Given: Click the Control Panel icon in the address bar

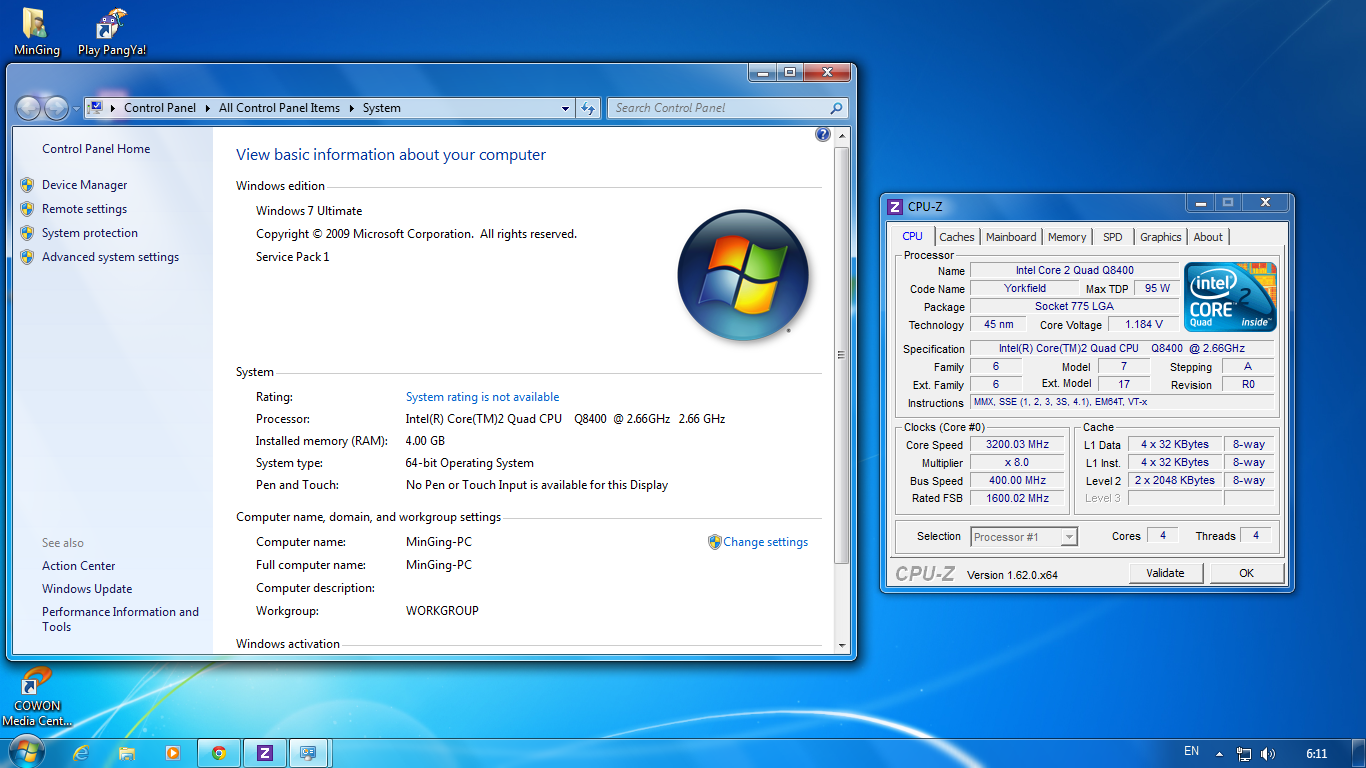Looking at the screenshot, I should pyautogui.click(x=96, y=108).
